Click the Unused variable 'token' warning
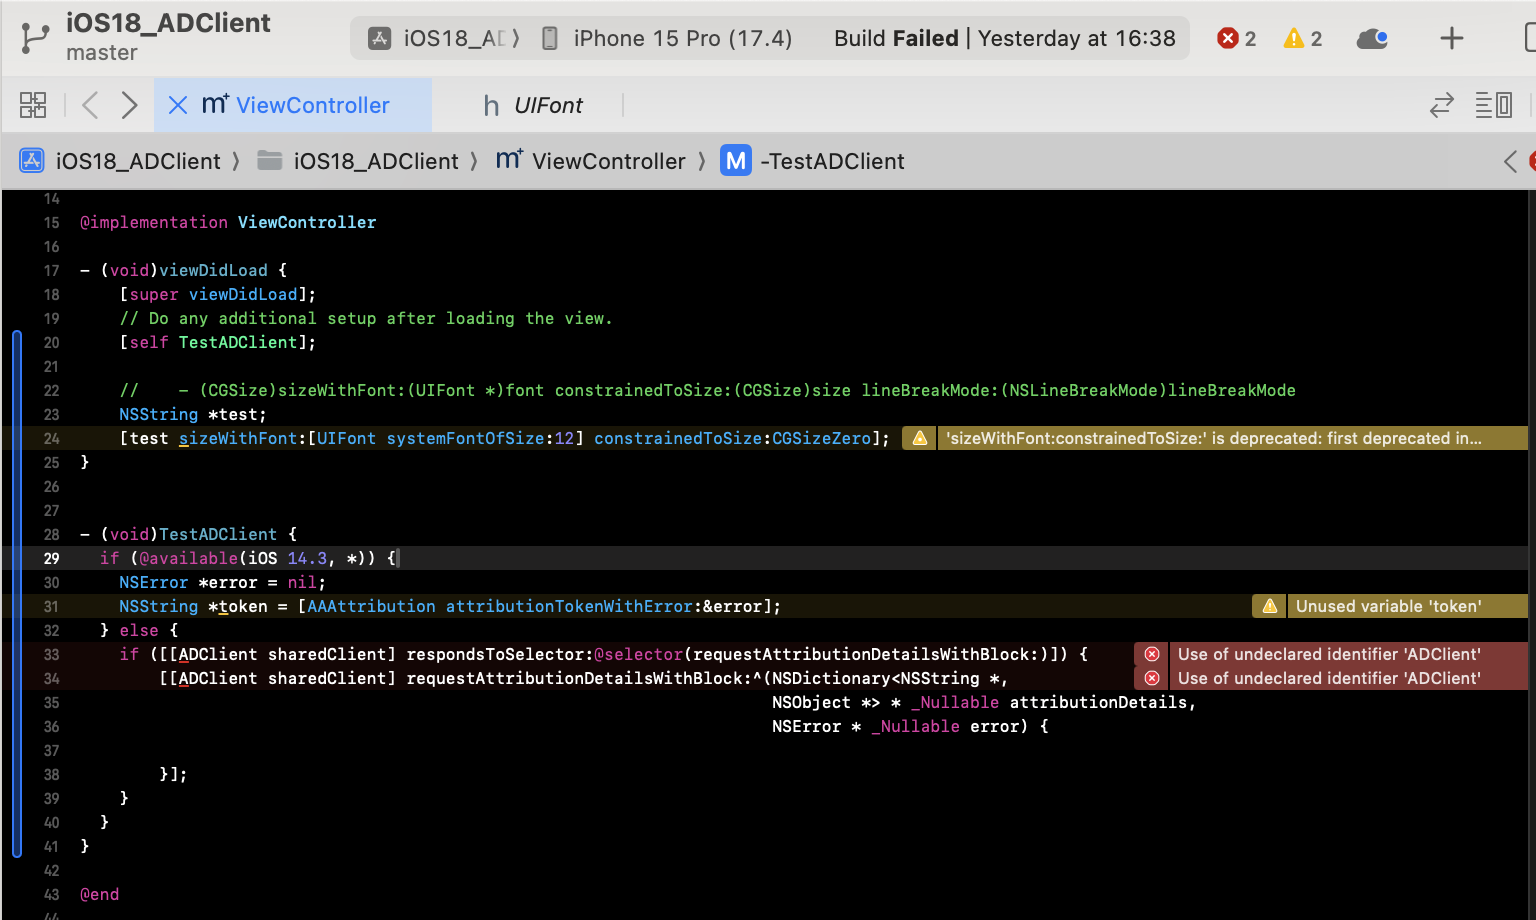1536x920 pixels. point(1408,606)
